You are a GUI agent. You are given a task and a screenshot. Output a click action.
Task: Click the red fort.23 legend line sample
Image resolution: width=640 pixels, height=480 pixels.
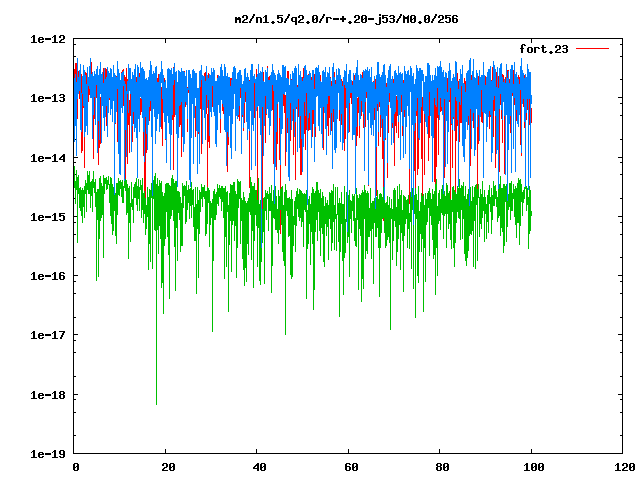point(592,49)
